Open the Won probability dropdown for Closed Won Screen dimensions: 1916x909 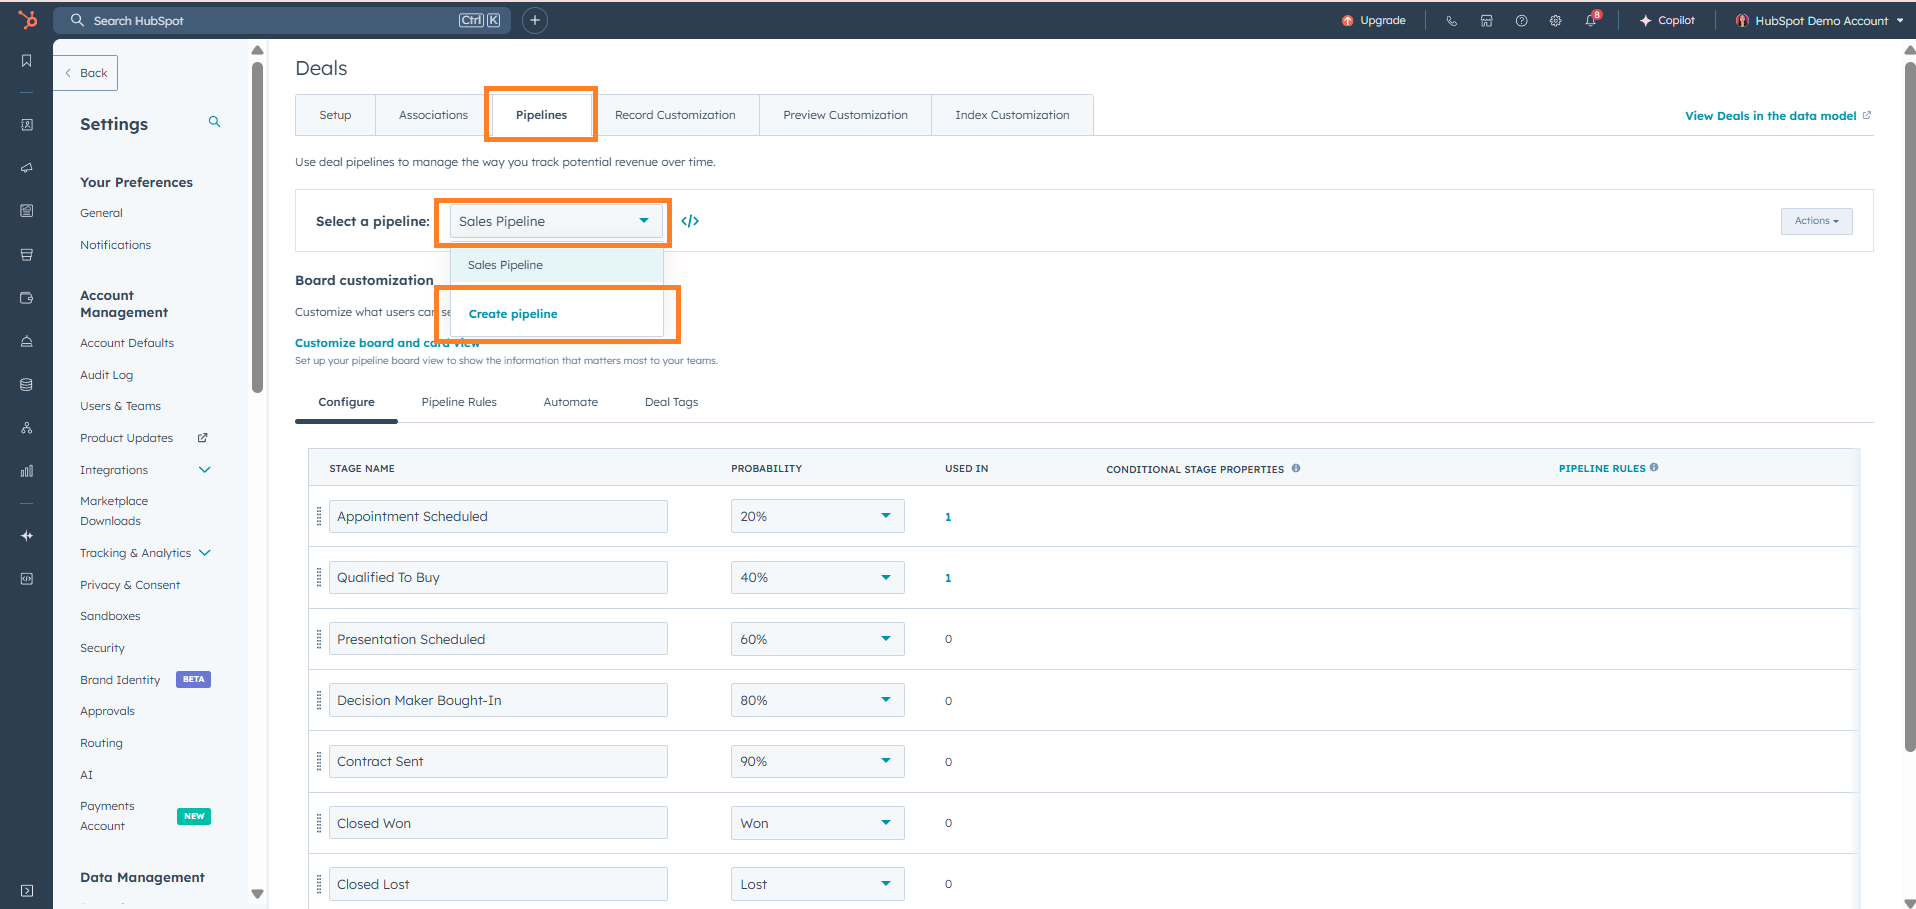coord(817,823)
